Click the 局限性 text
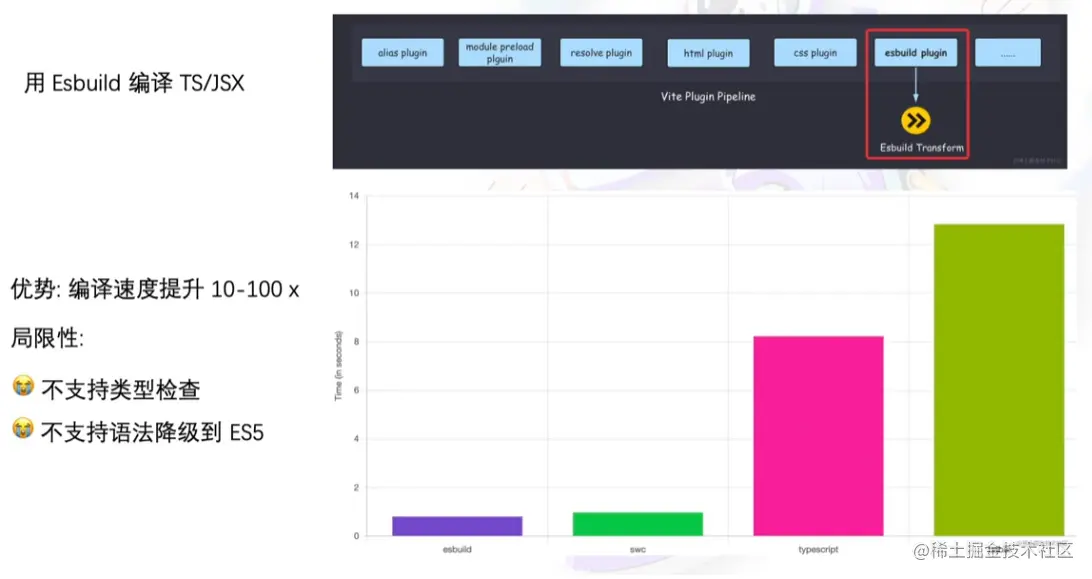The height and width of the screenshot is (579, 1092). (x=47, y=339)
